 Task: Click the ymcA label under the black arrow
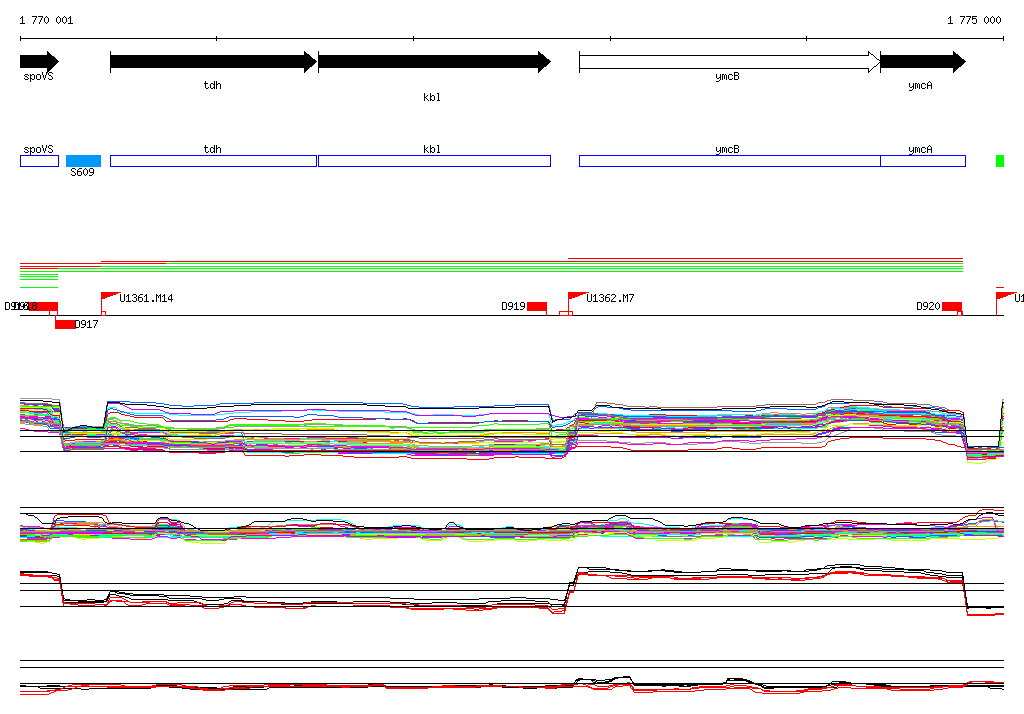(920, 86)
